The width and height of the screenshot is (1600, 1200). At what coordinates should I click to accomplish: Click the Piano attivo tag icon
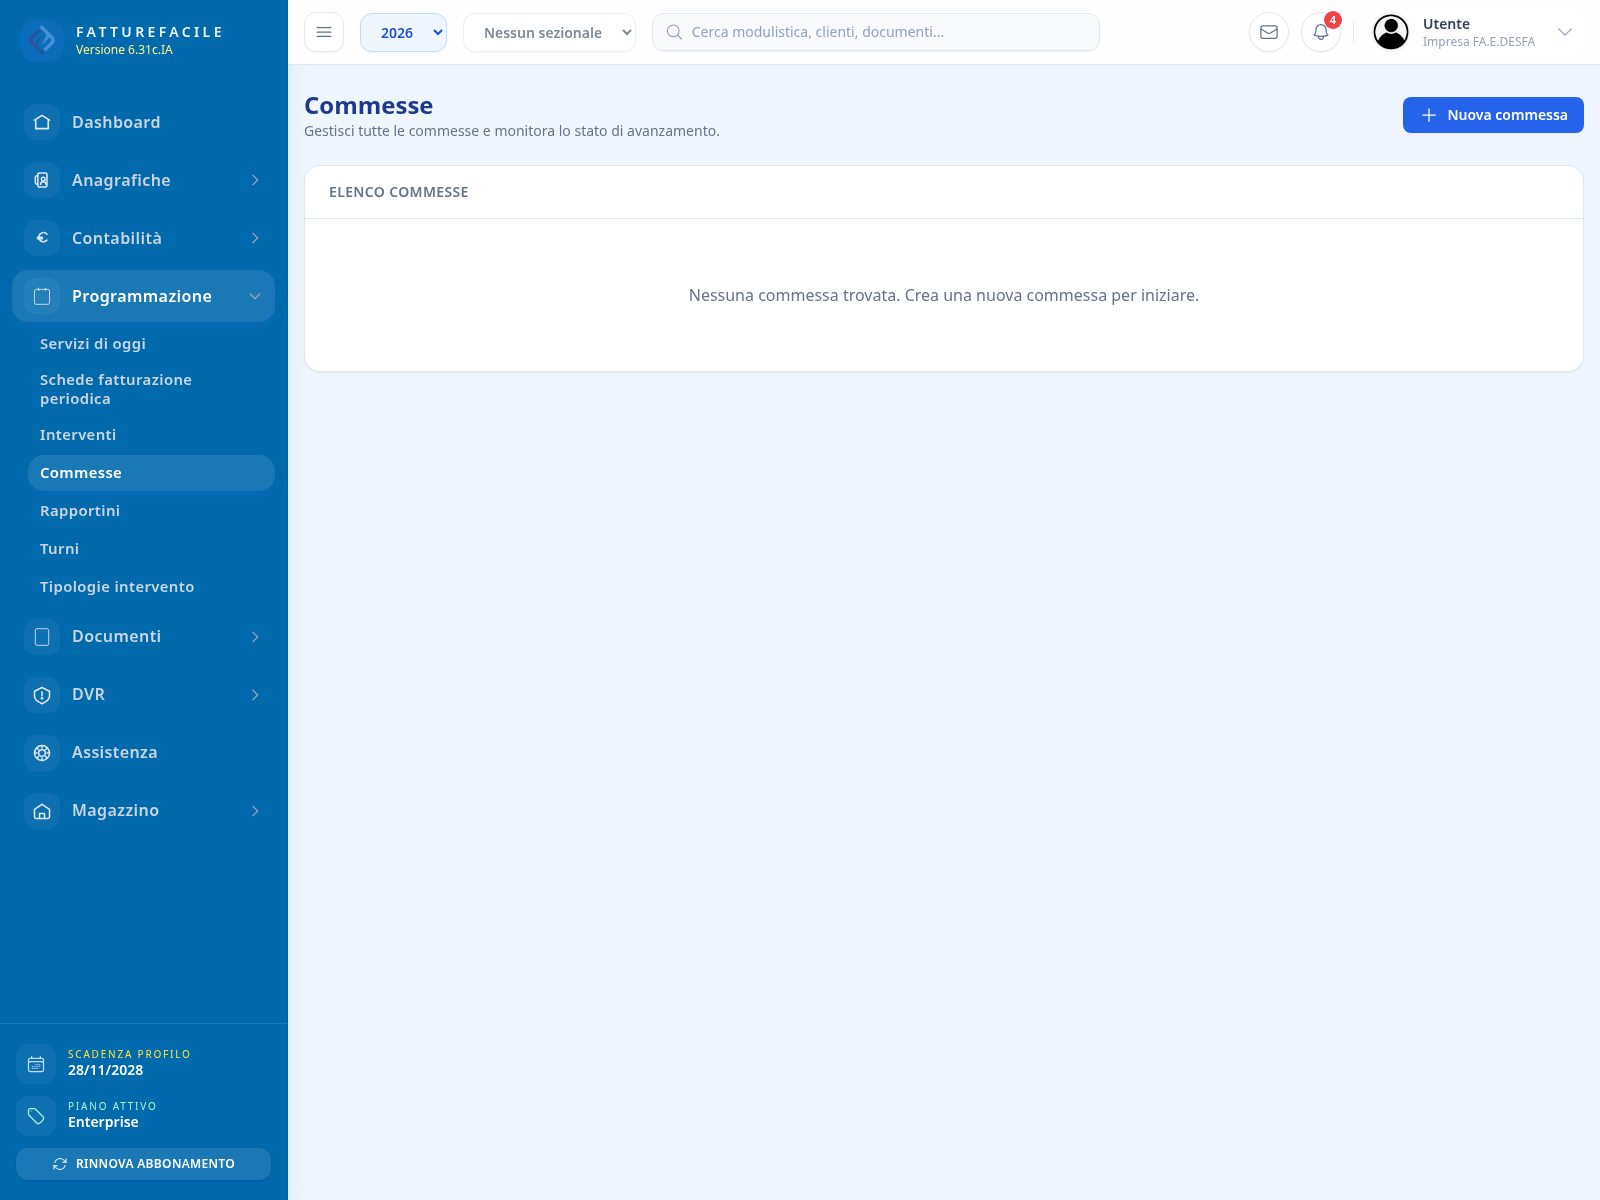pos(36,1116)
